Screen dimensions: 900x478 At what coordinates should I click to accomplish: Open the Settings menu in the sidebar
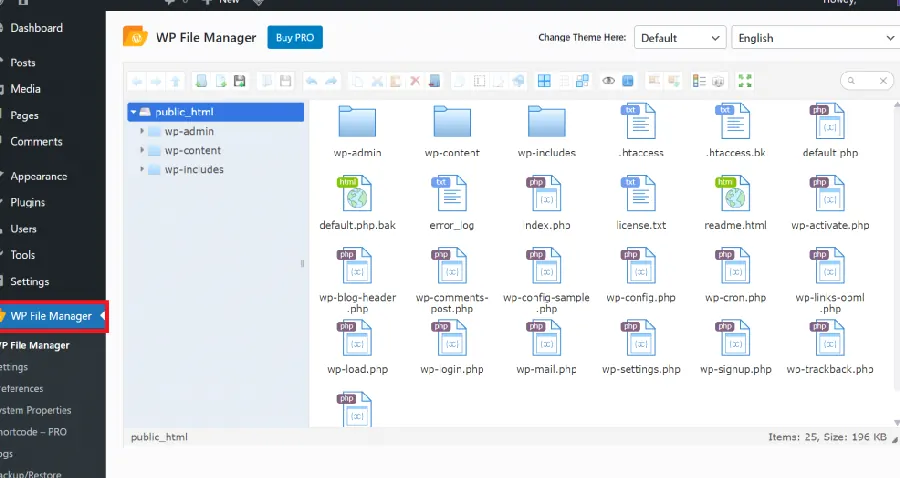pos(29,281)
